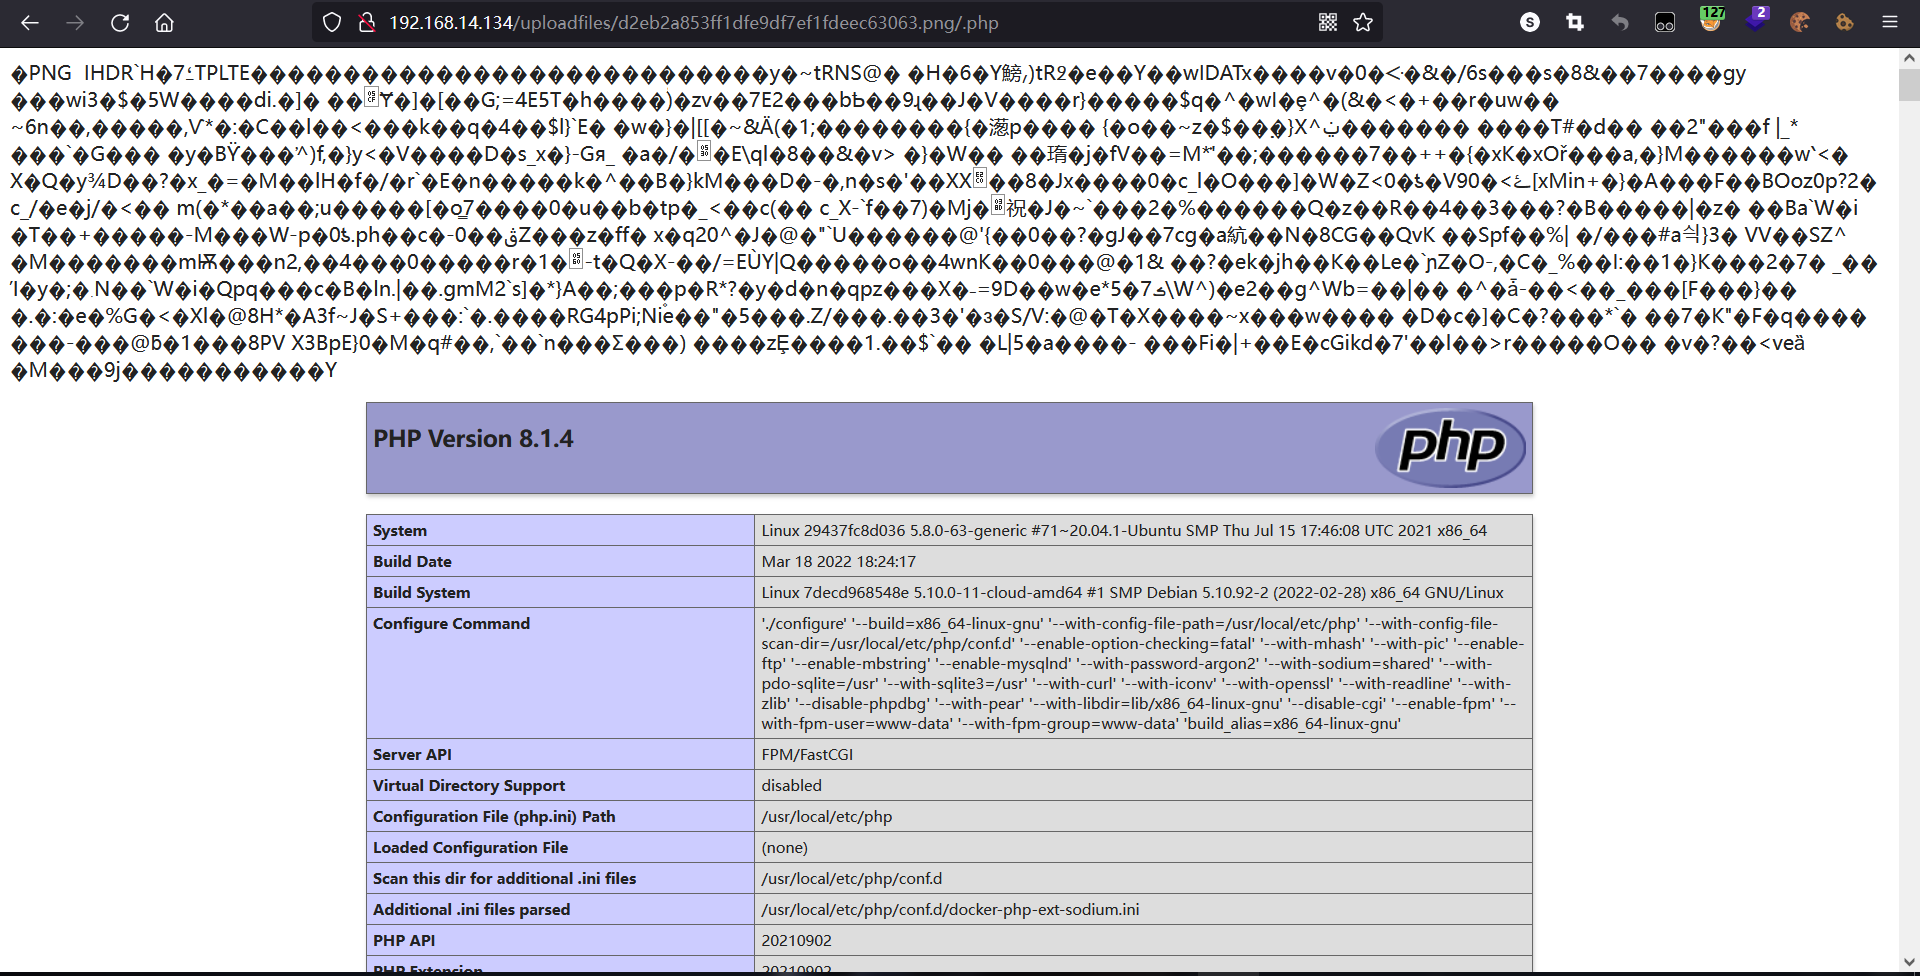Screen dimensions: 1920x976
Task: Open the extension with two-circle glasses icon
Action: click(x=1665, y=22)
